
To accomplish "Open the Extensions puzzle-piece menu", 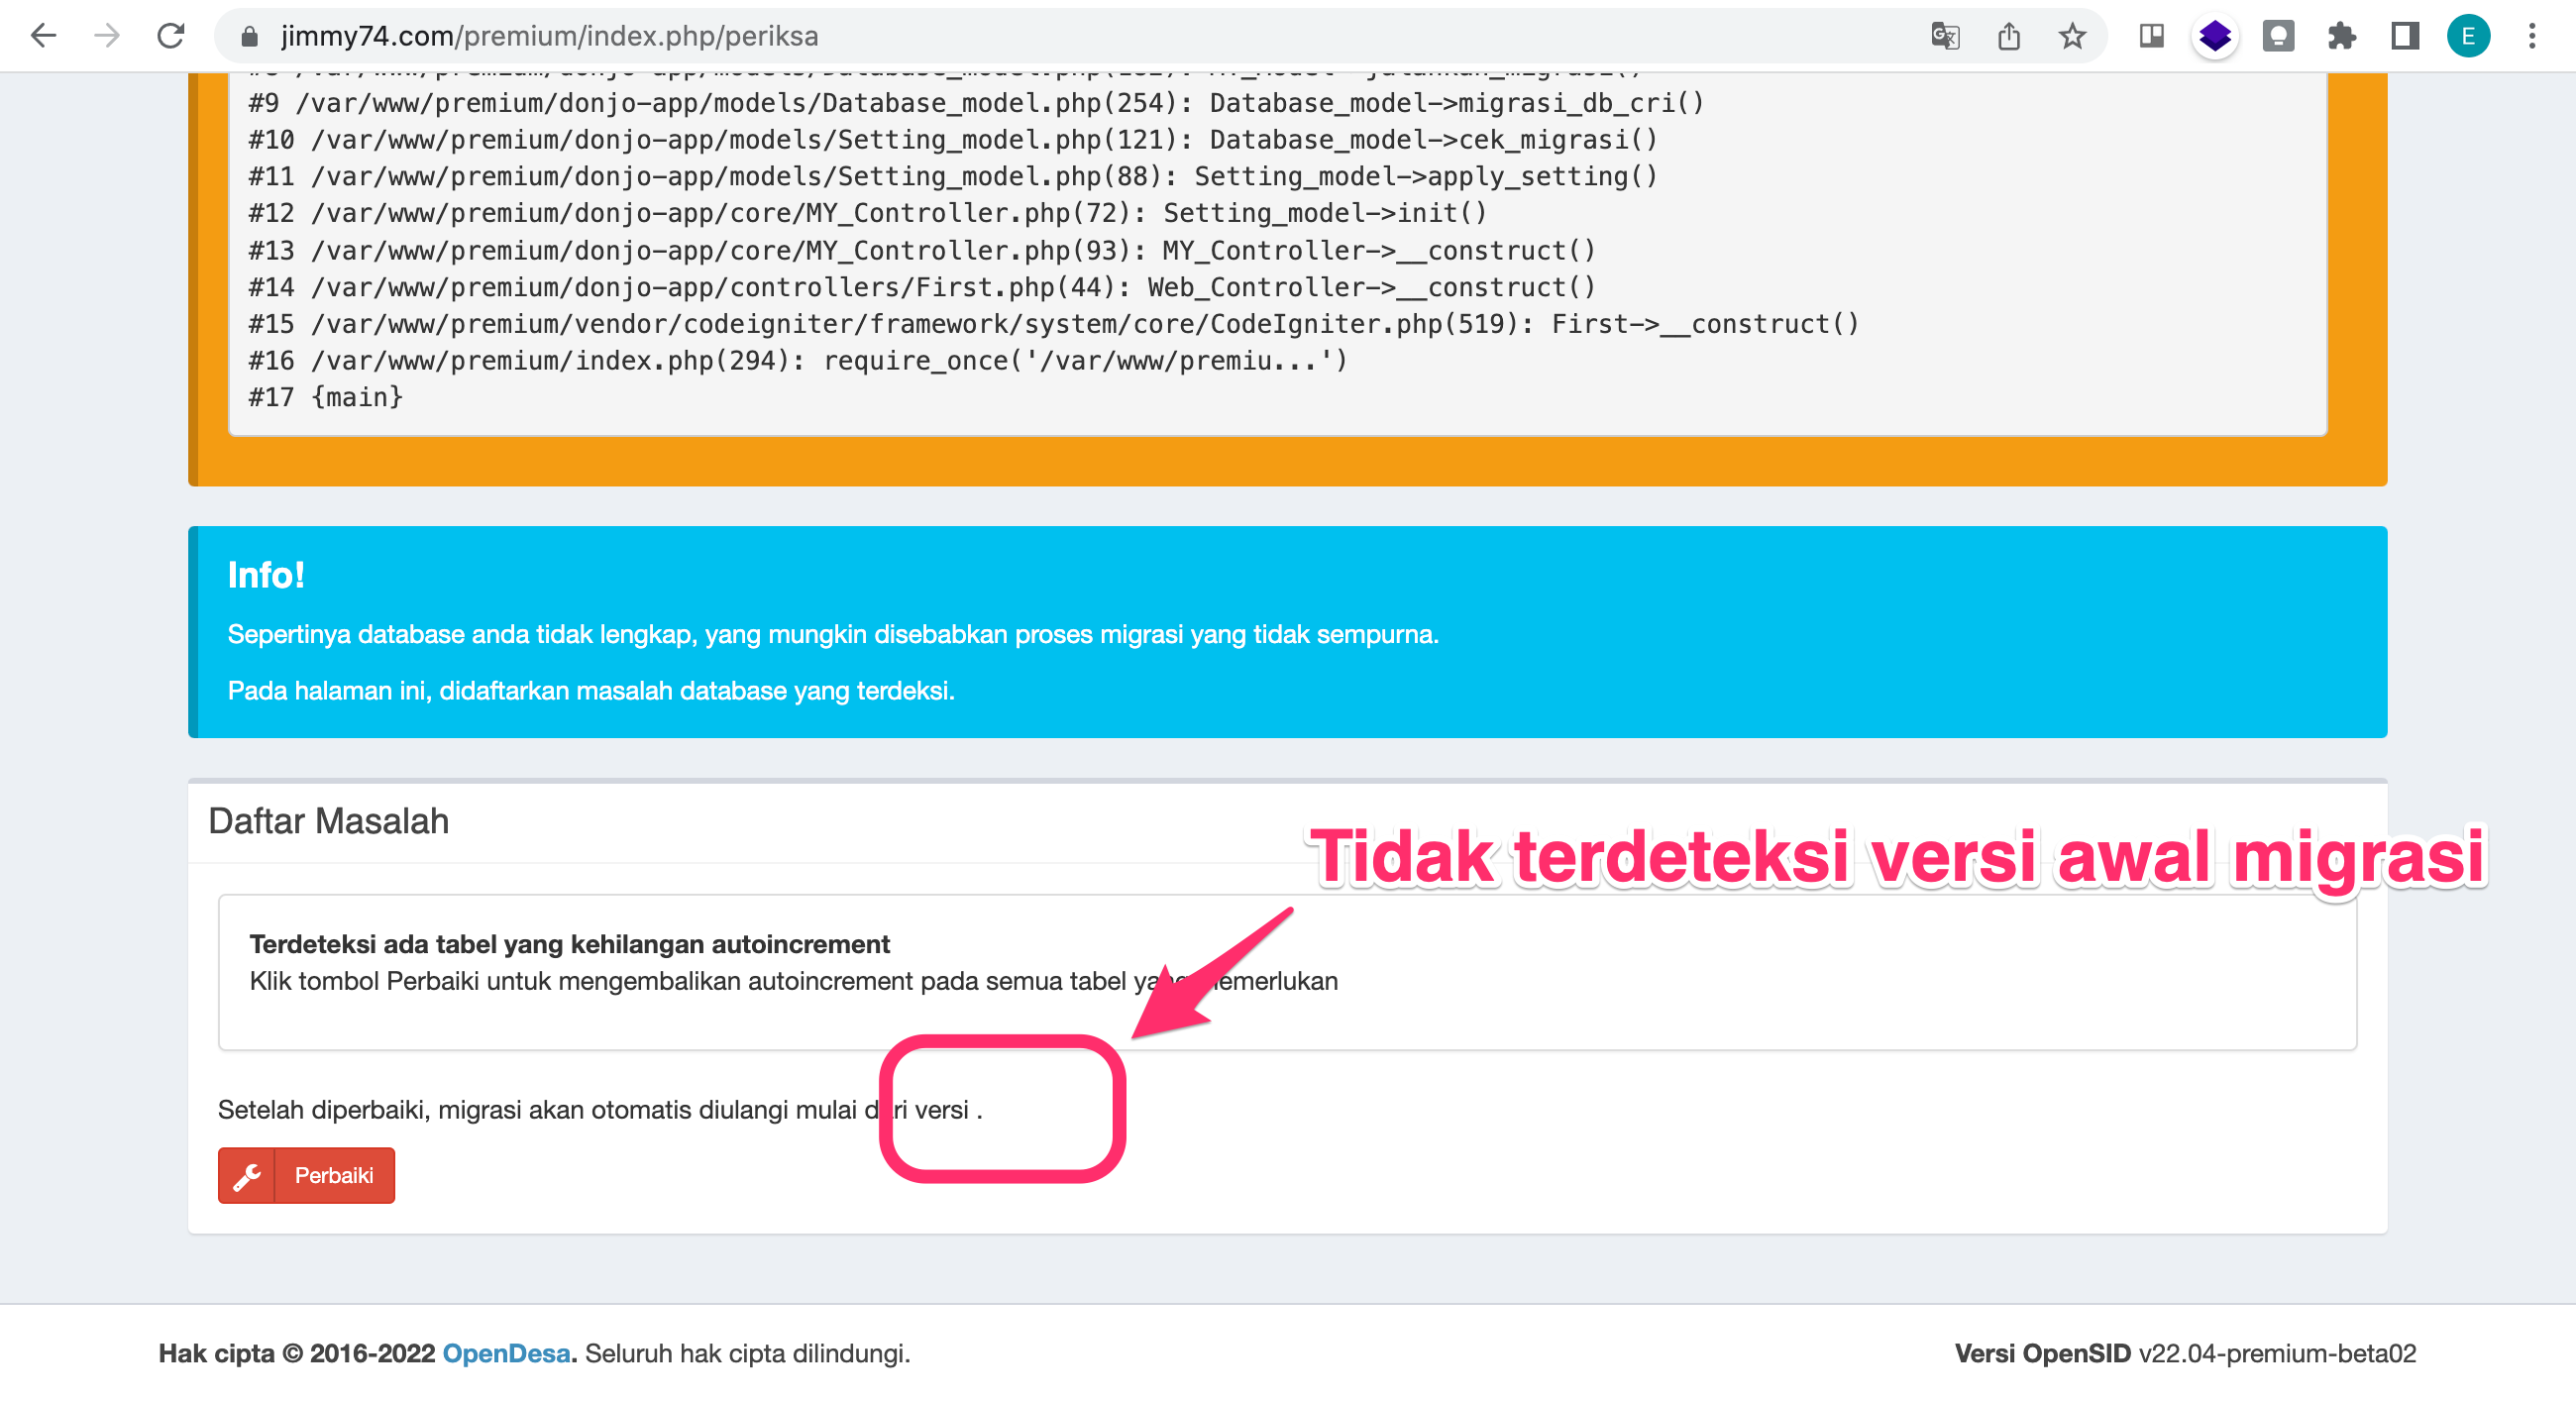I will [2343, 36].
